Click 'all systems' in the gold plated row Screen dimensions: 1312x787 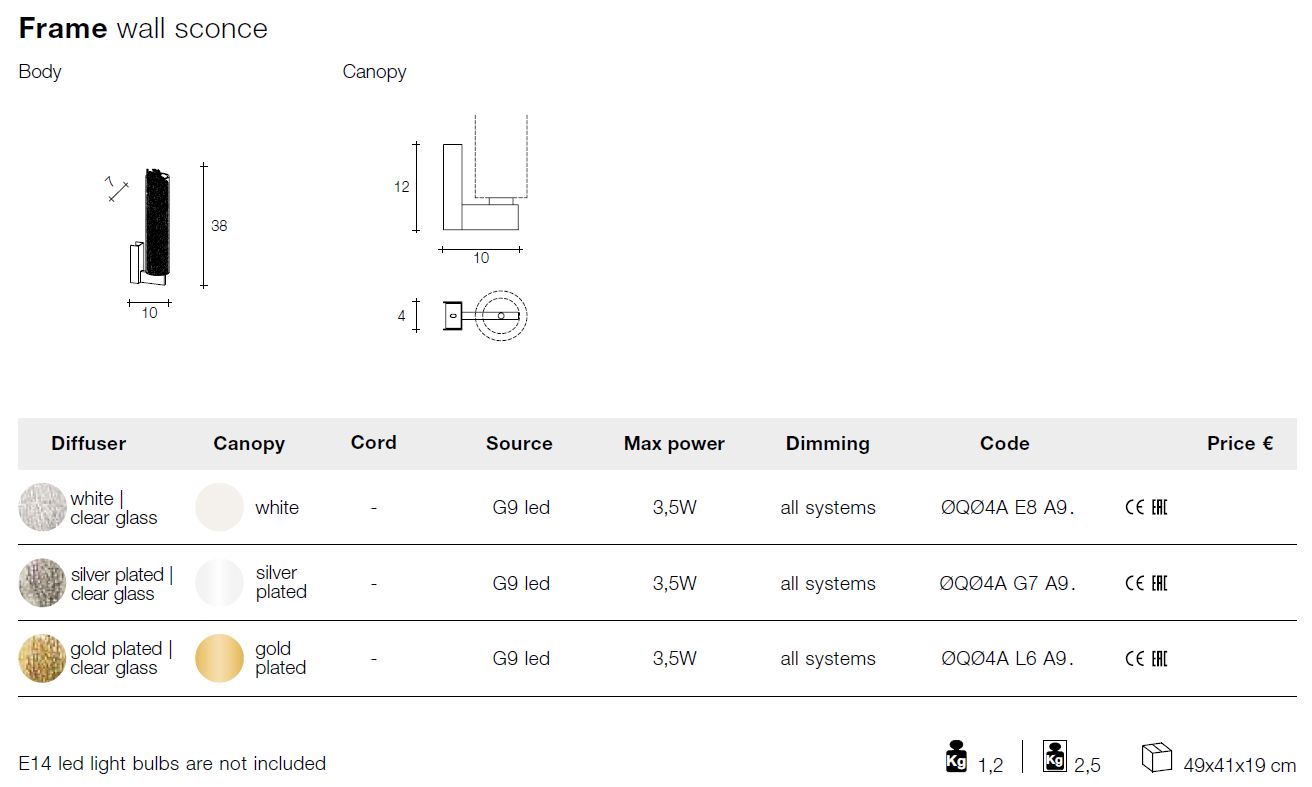[828, 659]
